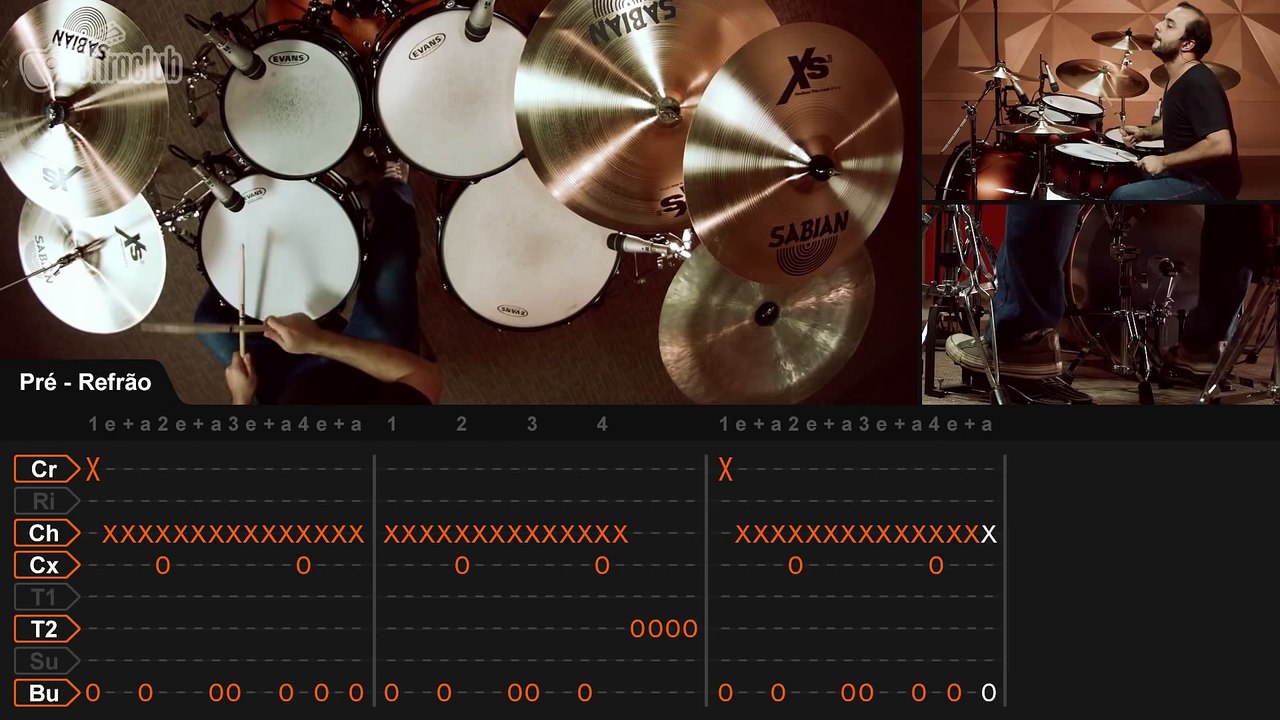Click the T2 tom fill OOOO notes
1280x720 pixels.
[664, 629]
